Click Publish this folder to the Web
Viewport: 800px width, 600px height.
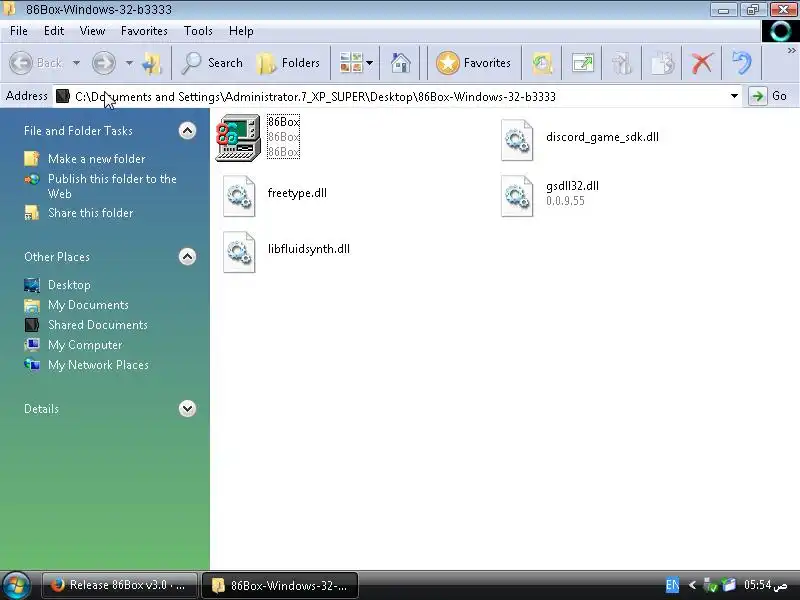(x=112, y=186)
